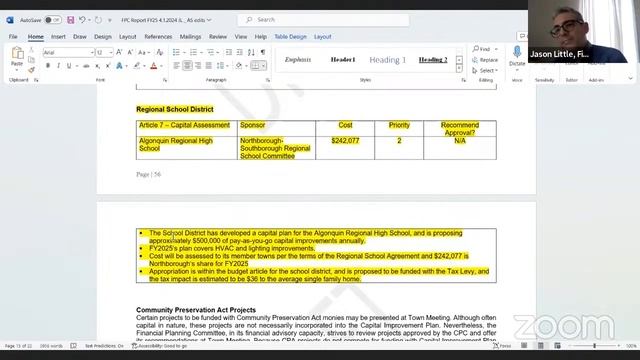Click the Strikethrough icon
The width and height of the screenshot is (640, 360).
[x=86, y=66]
